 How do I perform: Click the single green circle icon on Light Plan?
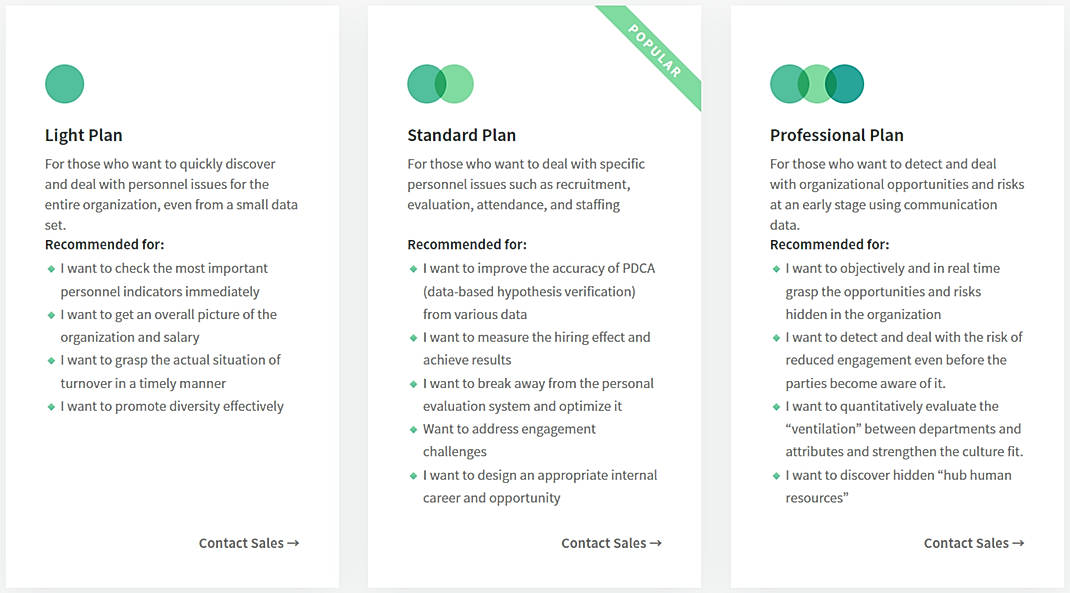tap(64, 83)
